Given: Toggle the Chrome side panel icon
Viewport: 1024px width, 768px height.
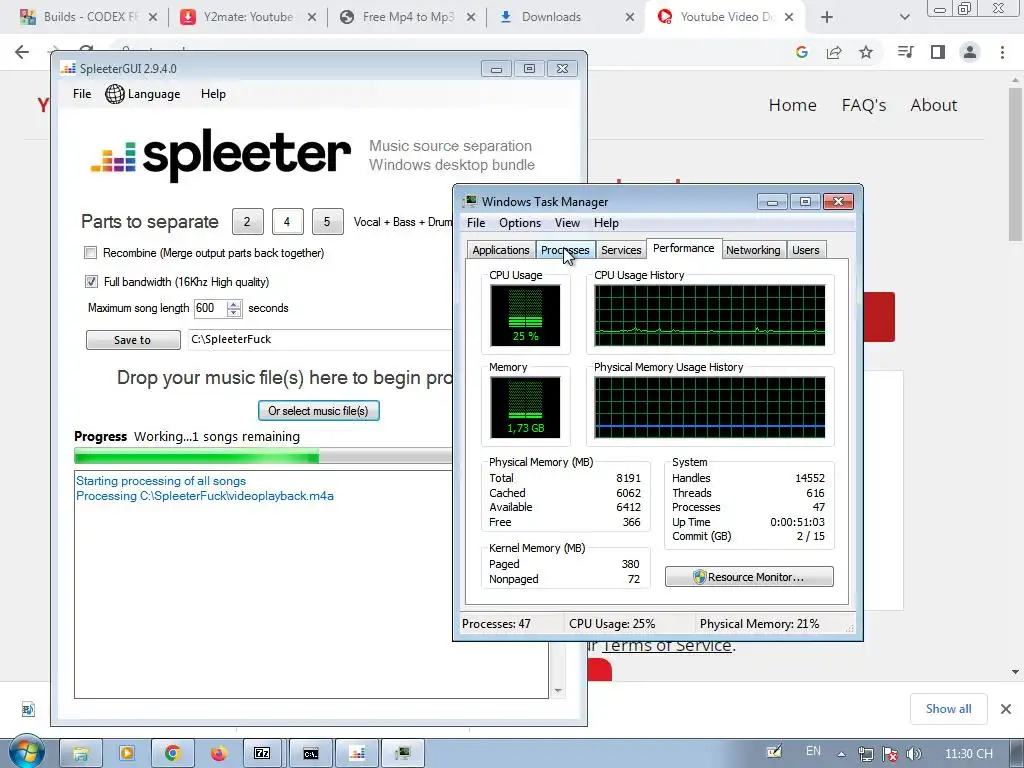Looking at the screenshot, I should [x=938, y=52].
